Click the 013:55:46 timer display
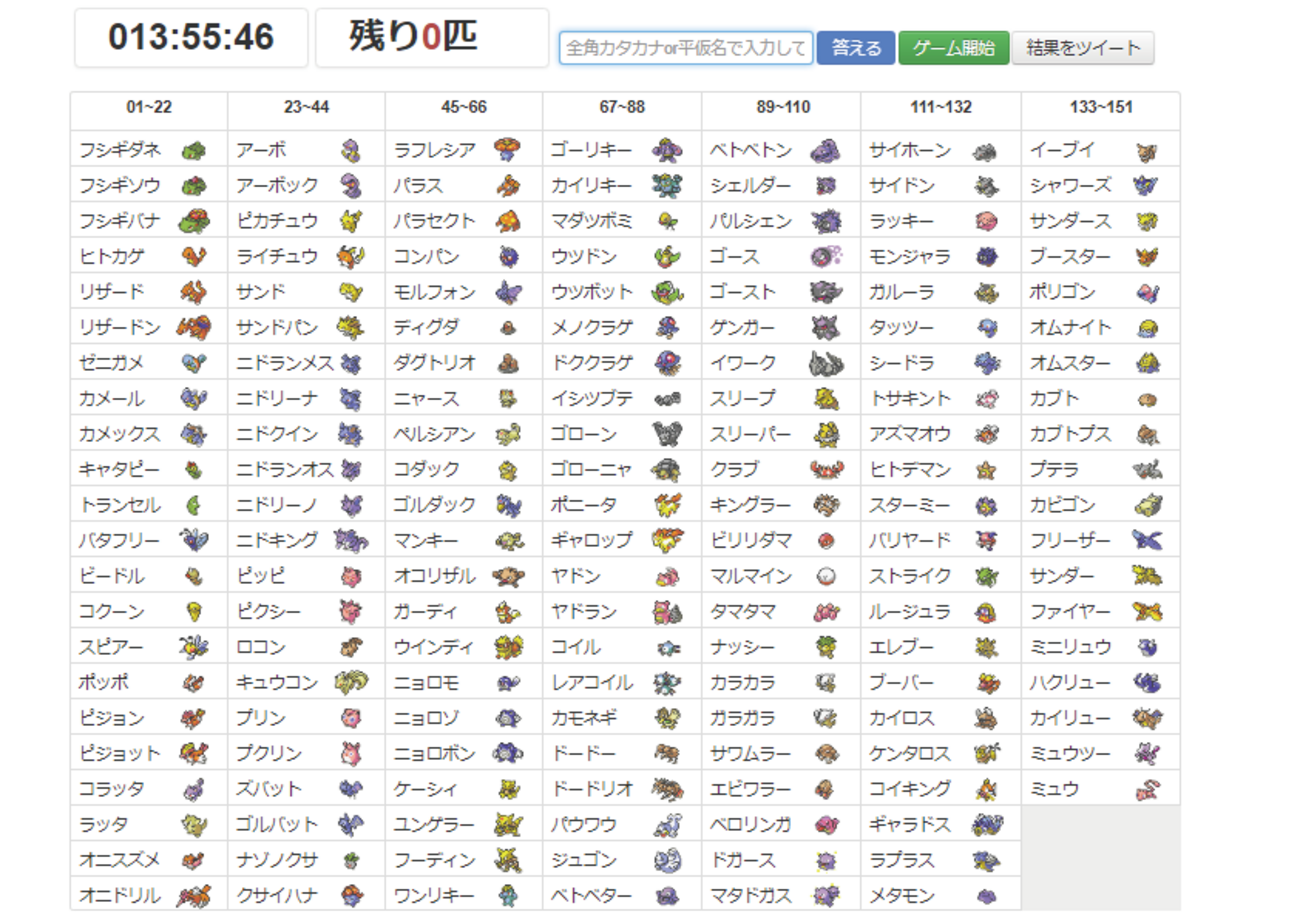Image resolution: width=1300 pixels, height=920 pixels. (191, 37)
